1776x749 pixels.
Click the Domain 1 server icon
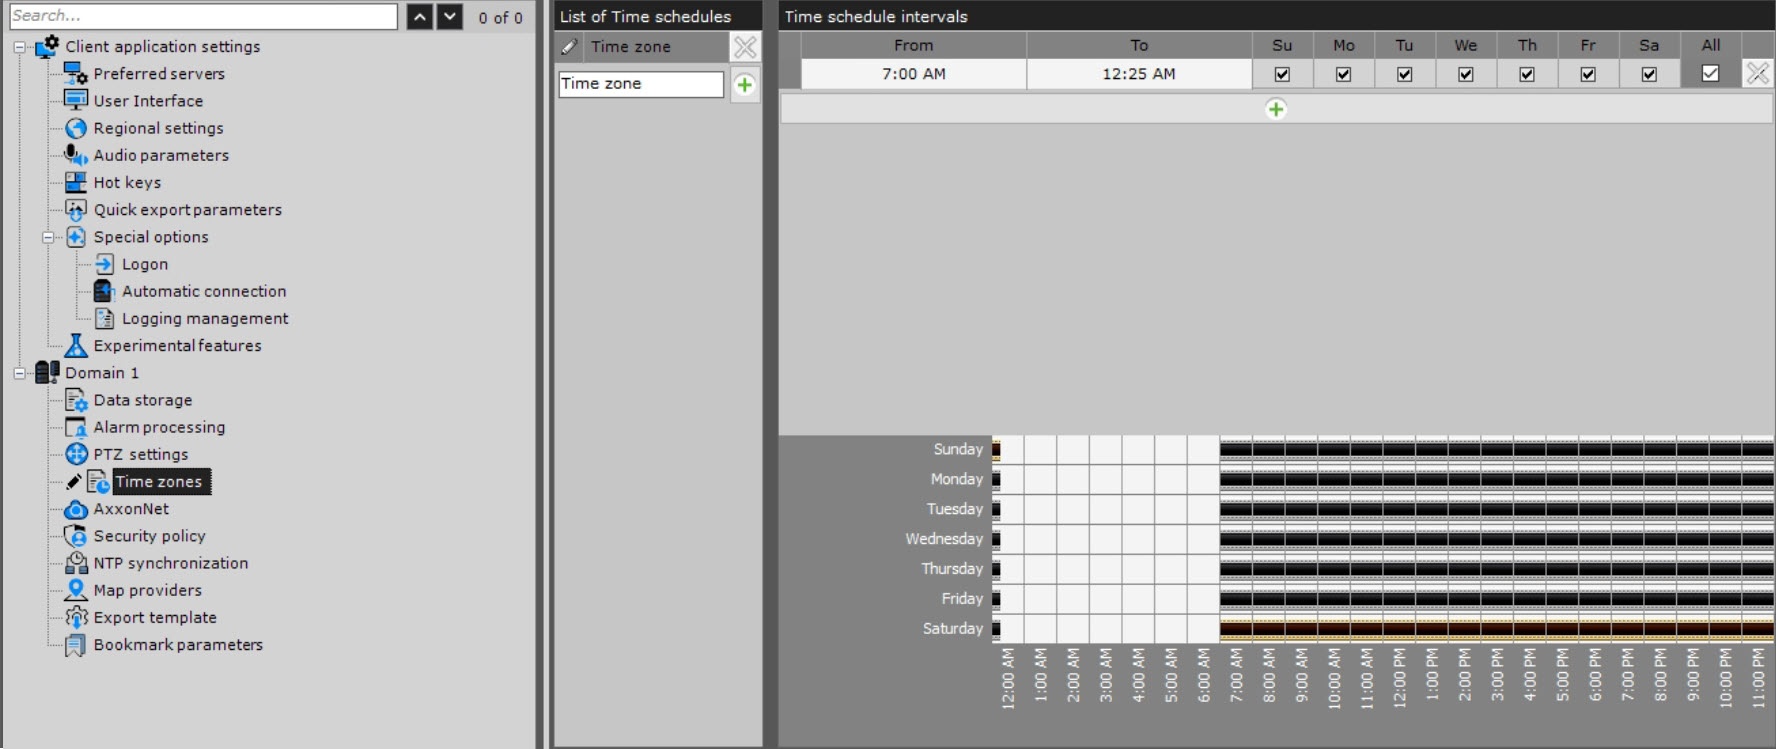click(x=47, y=372)
